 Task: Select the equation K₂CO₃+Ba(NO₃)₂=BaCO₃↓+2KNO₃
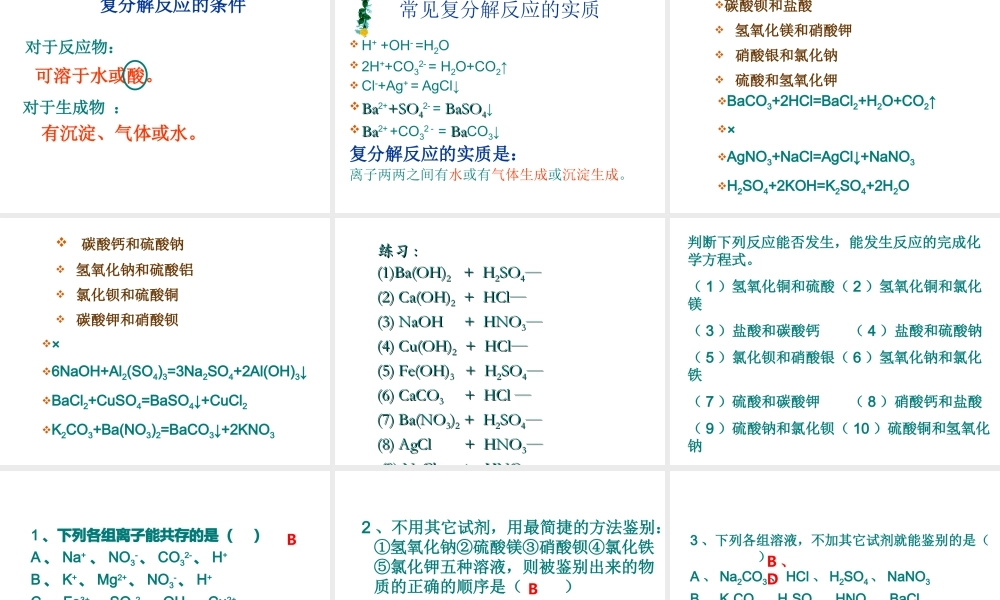pos(163,430)
